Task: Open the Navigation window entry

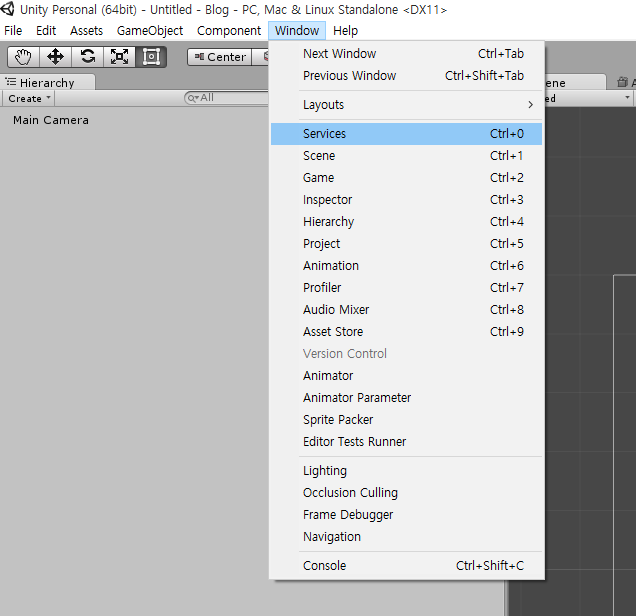Action: click(406, 537)
